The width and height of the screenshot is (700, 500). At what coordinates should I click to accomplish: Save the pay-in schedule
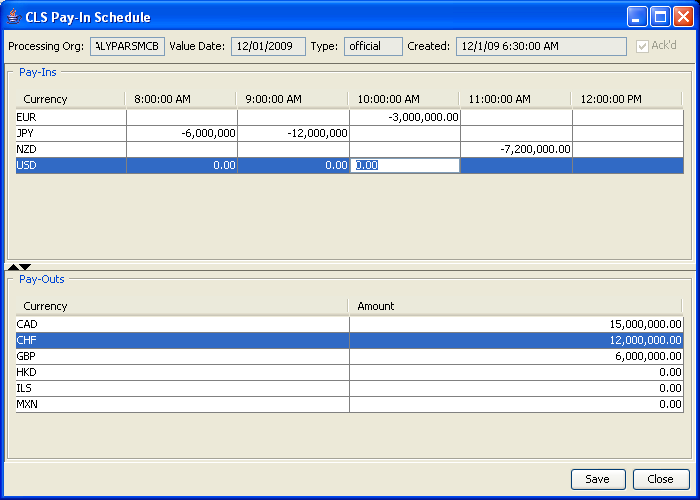pos(598,479)
